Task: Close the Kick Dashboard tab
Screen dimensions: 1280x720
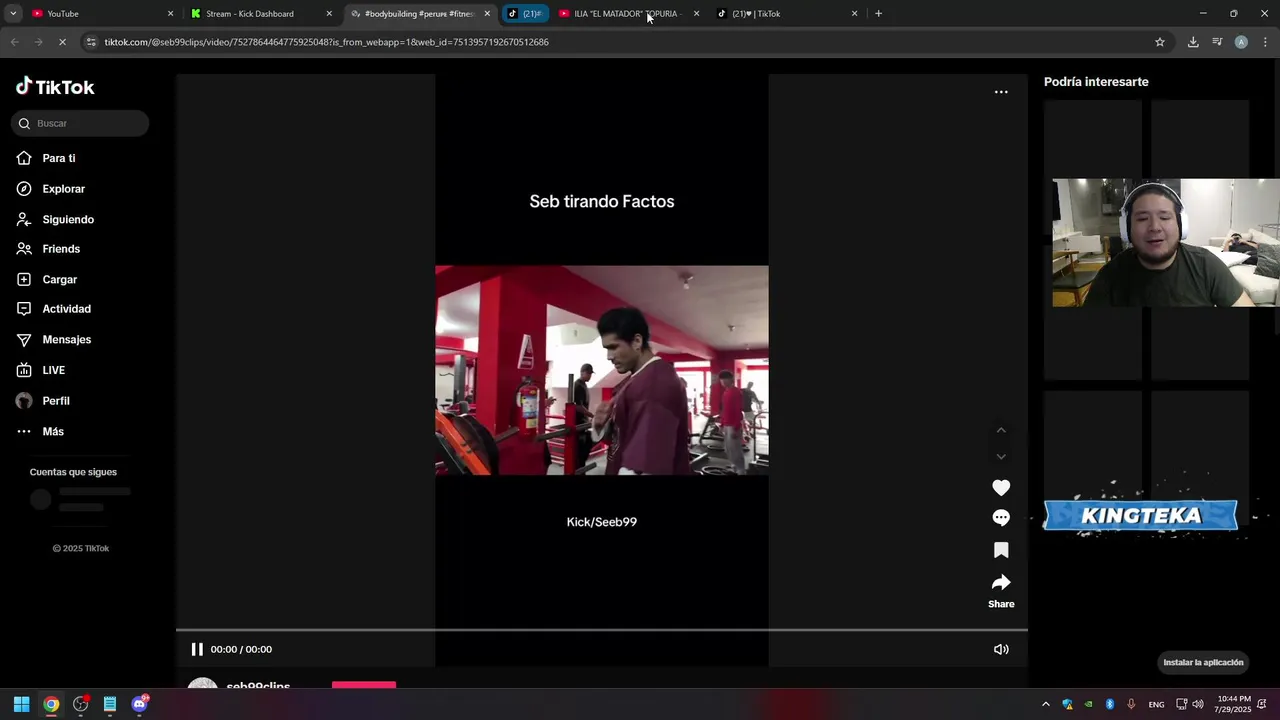Action: (329, 14)
